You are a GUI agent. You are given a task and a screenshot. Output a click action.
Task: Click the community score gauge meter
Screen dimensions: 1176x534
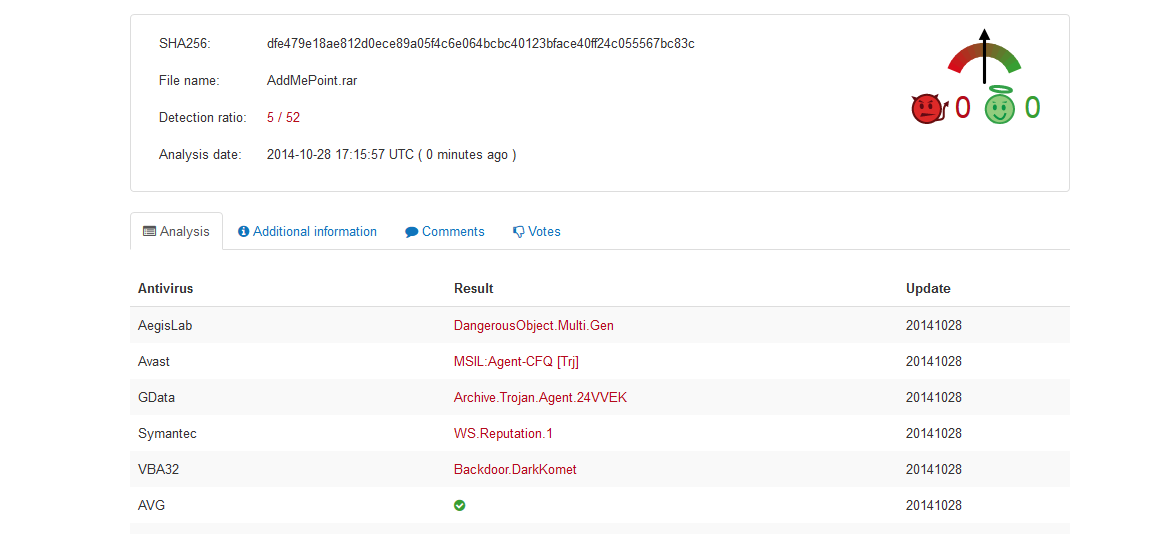[x=985, y=58]
